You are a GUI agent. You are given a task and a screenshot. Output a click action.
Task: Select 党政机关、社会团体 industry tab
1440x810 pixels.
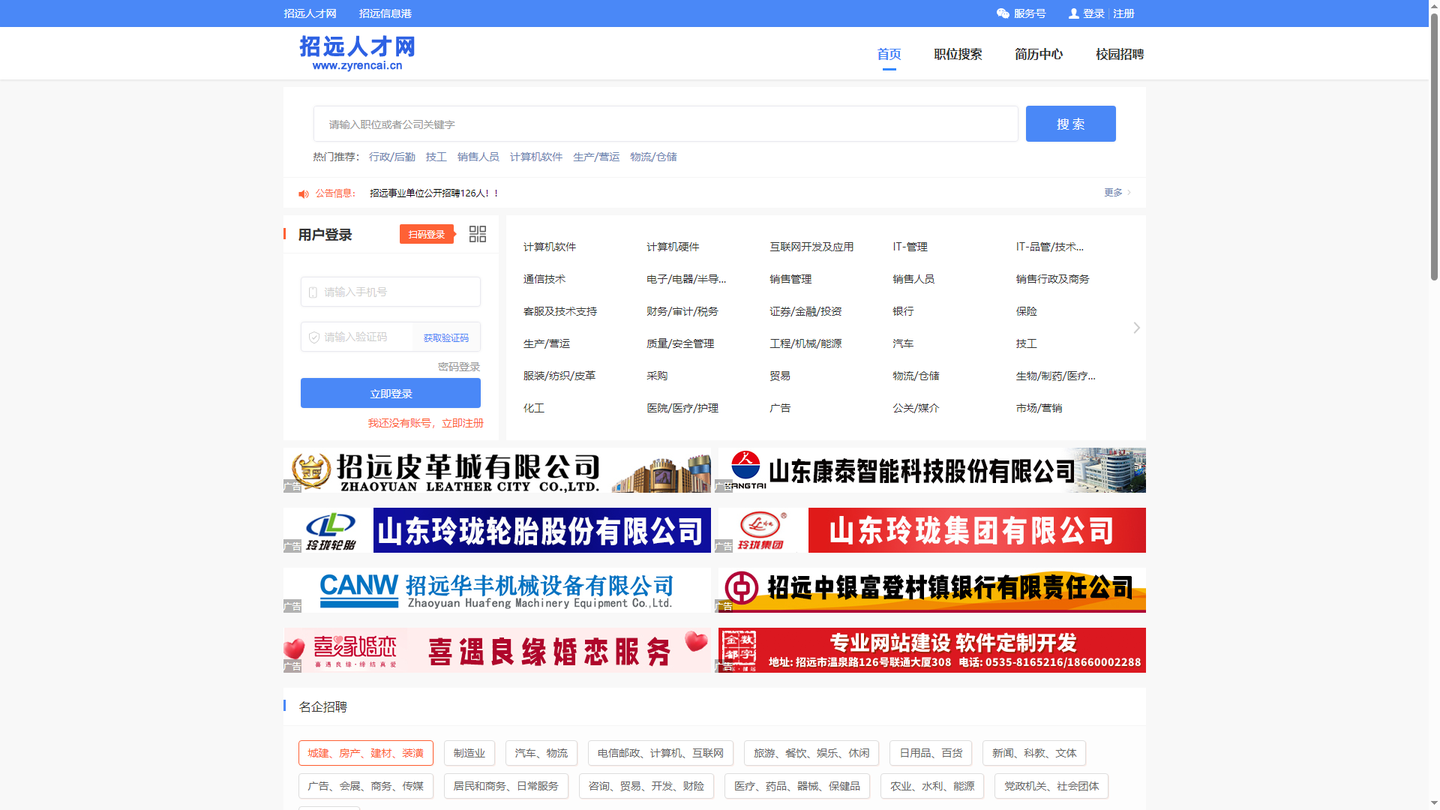pos(1051,786)
